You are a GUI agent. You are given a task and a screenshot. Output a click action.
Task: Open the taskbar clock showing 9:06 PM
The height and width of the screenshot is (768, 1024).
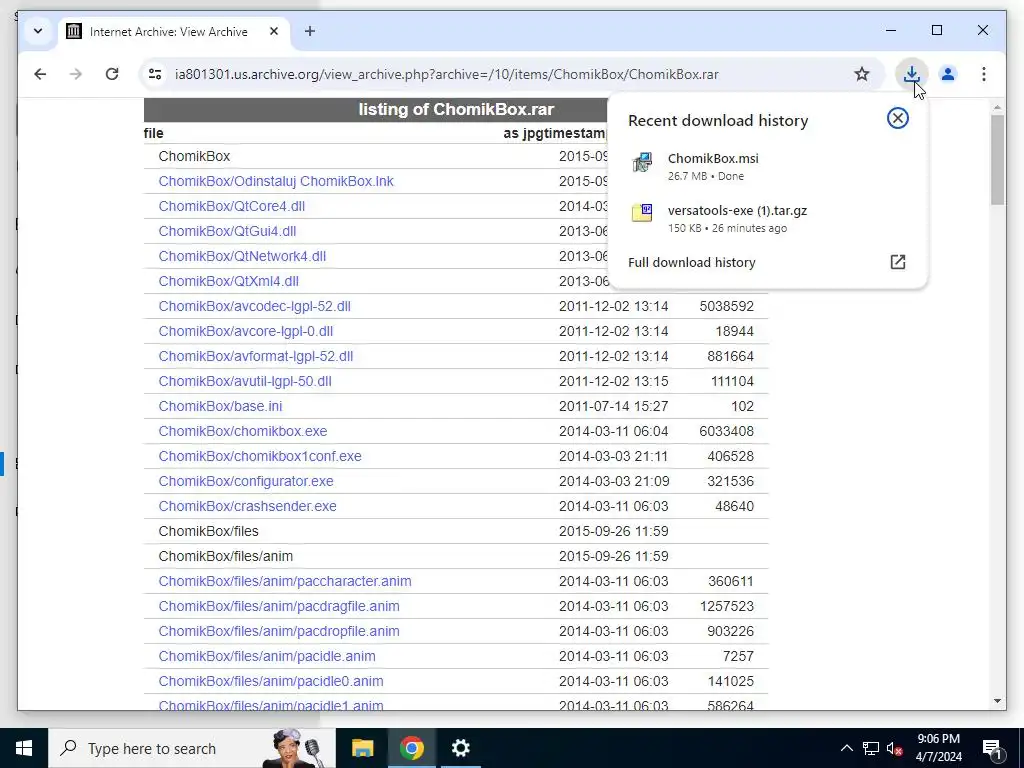tap(938, 748)
